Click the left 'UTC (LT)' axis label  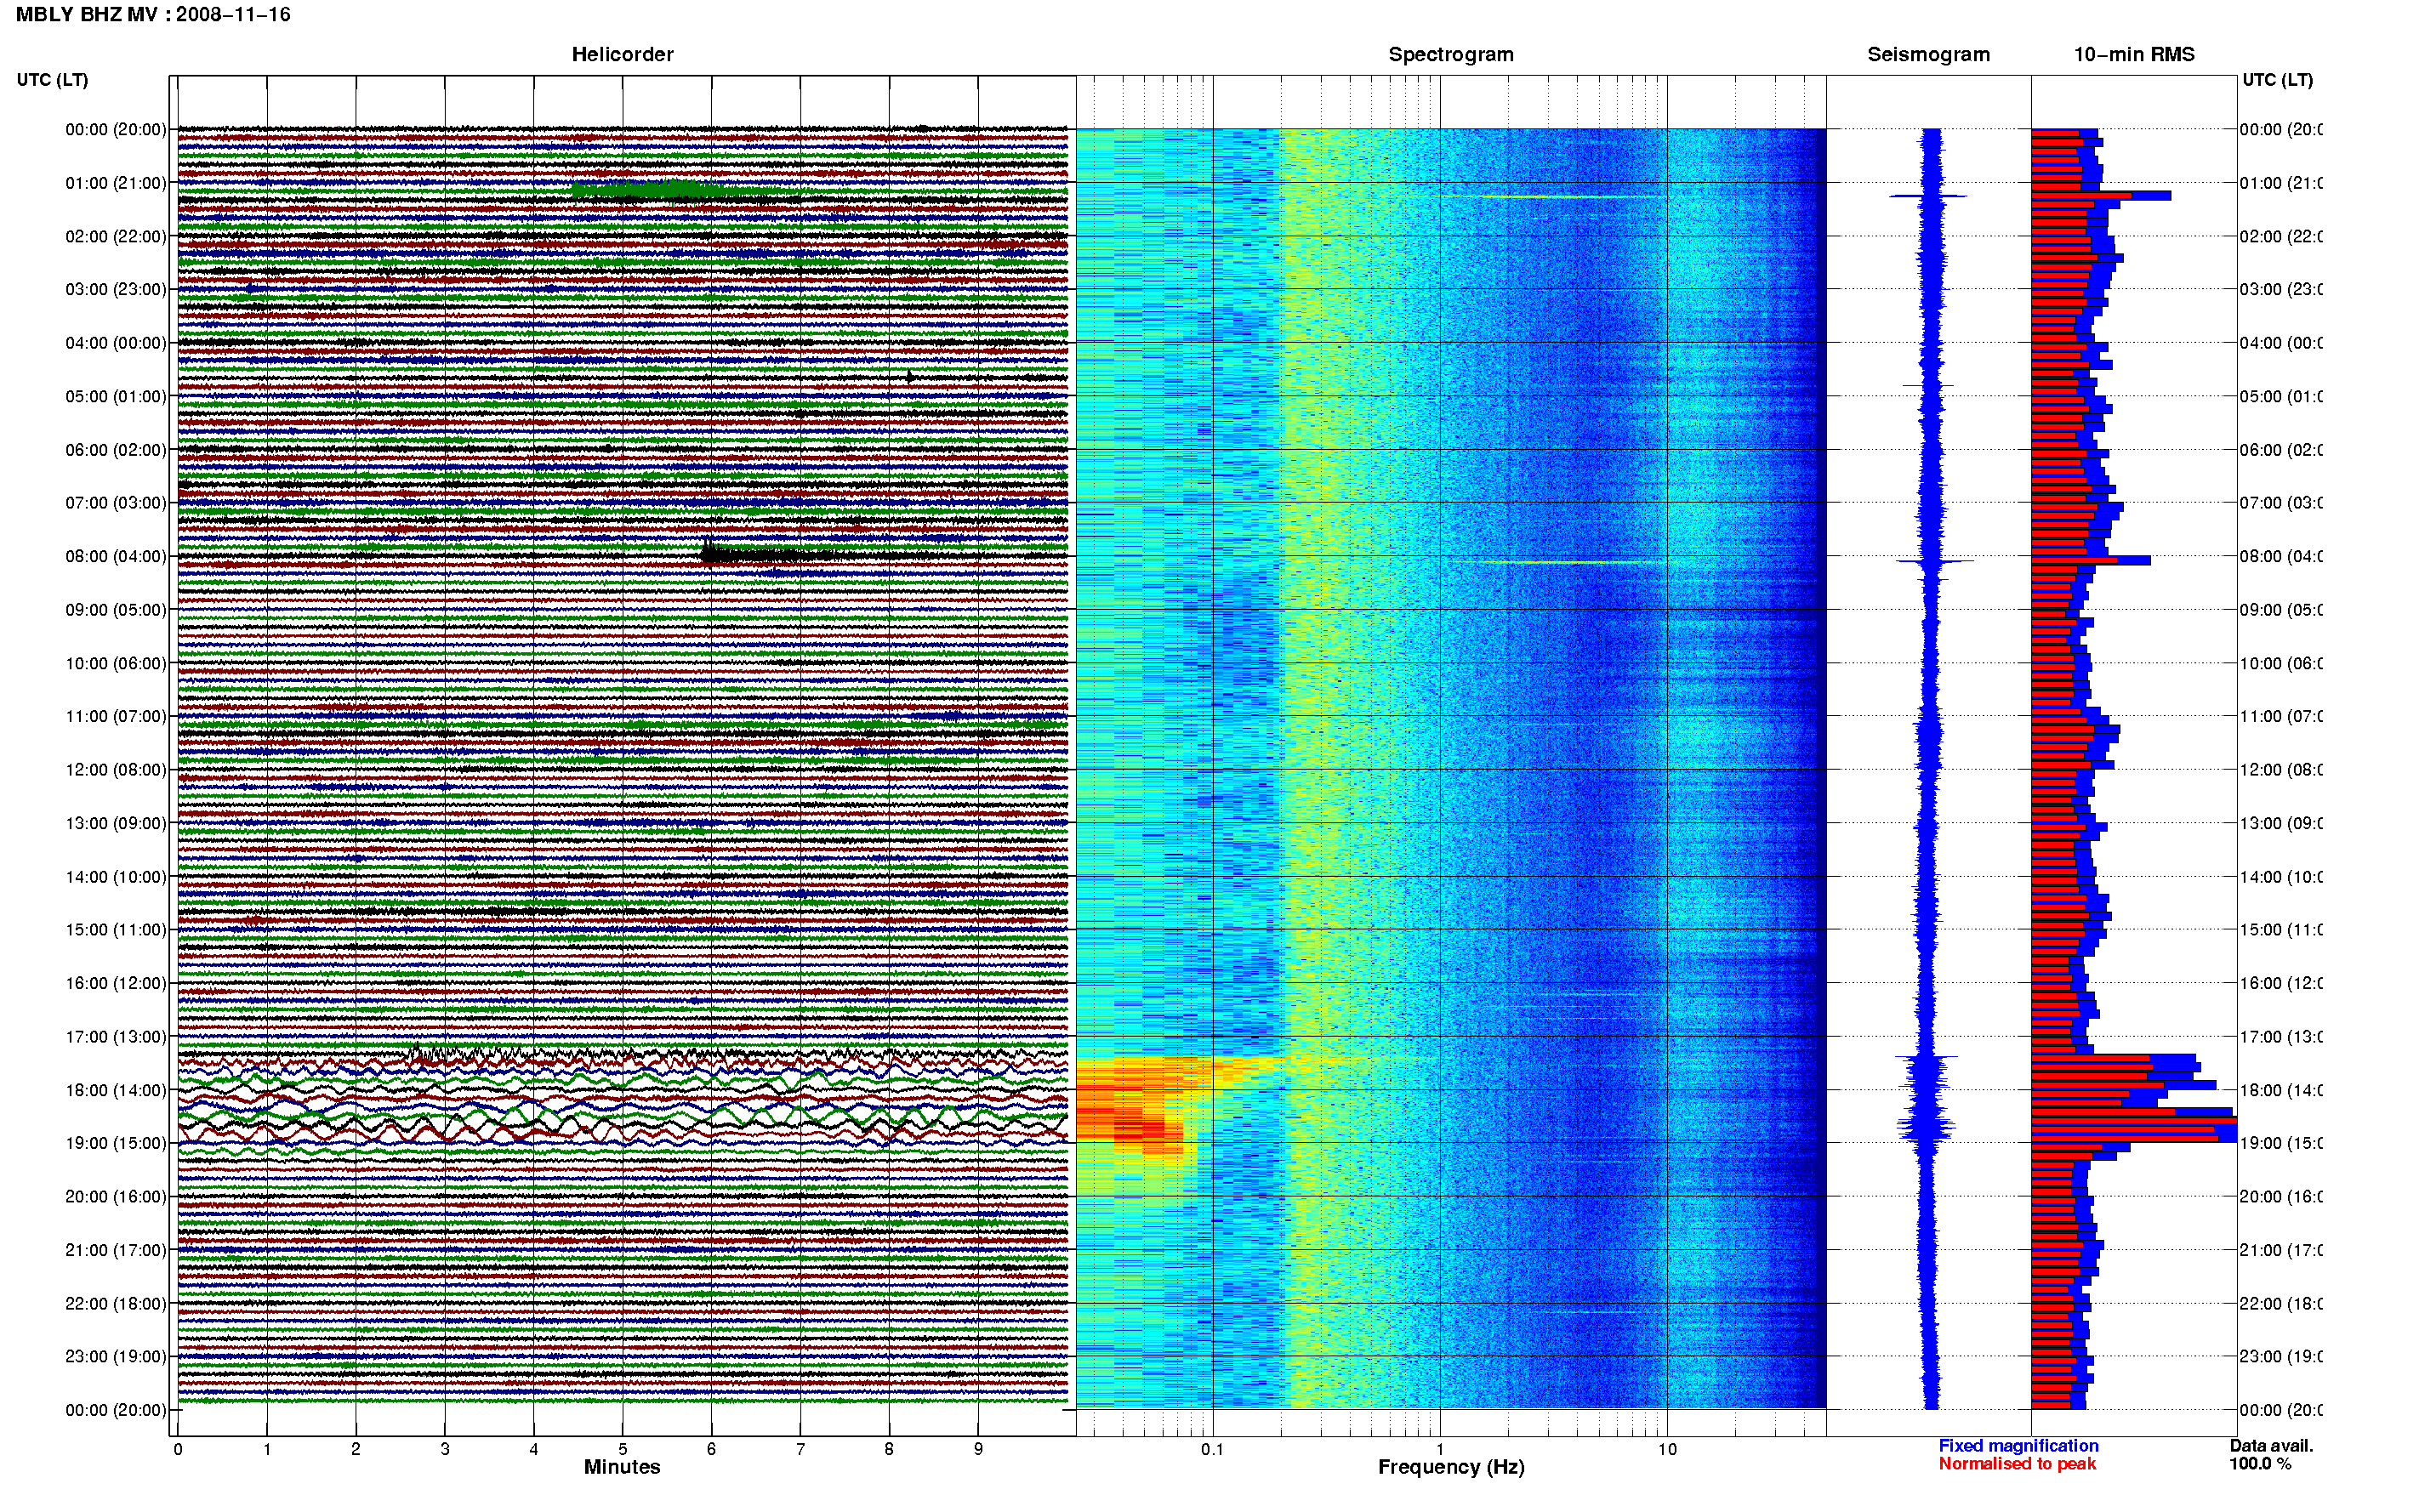point(52,80)
